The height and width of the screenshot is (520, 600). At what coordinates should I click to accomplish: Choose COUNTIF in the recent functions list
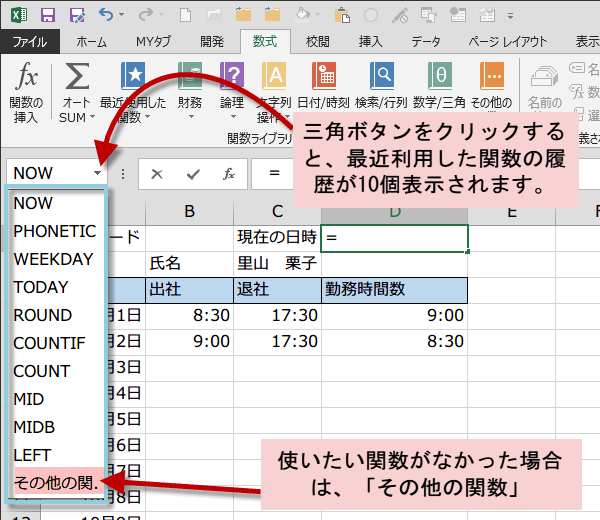coord(49,343)
